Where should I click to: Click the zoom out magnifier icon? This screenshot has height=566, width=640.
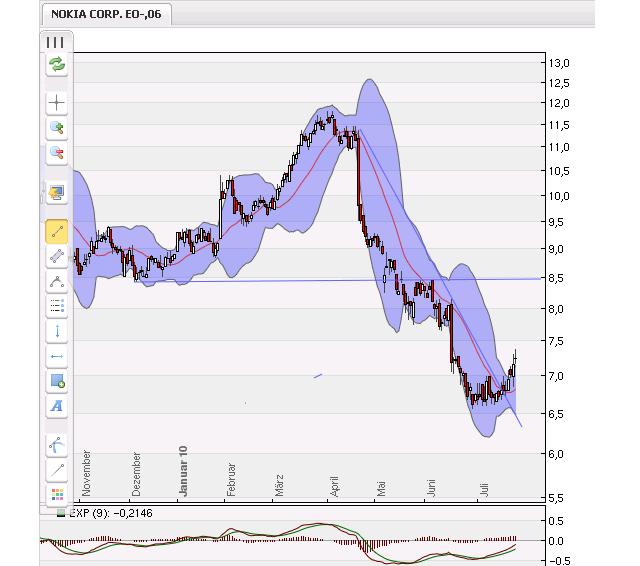[57, 153]
